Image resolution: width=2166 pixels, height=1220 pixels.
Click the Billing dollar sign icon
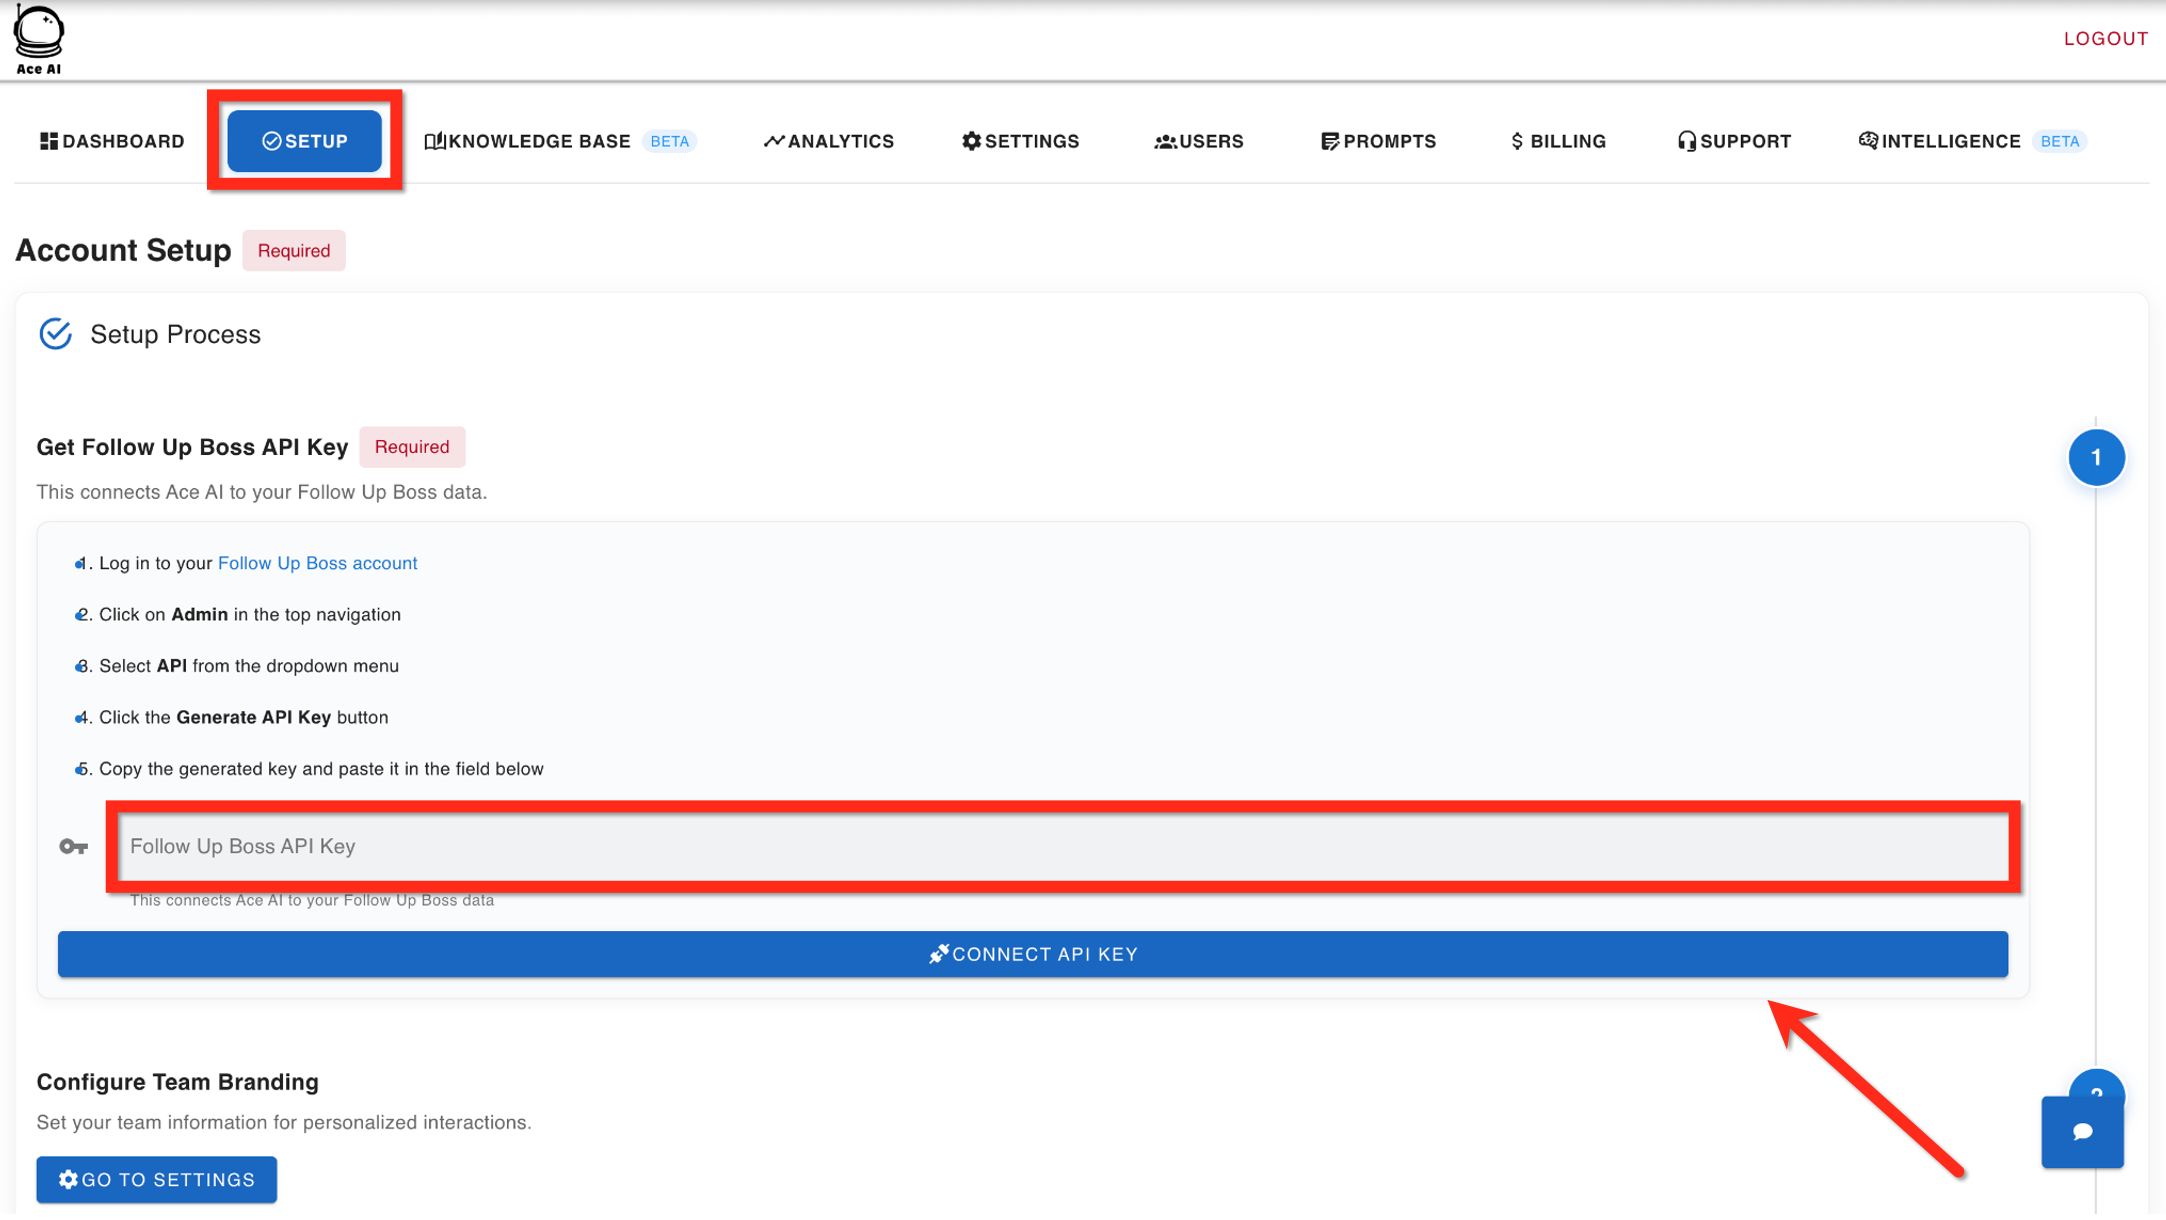coord(1517,141)
